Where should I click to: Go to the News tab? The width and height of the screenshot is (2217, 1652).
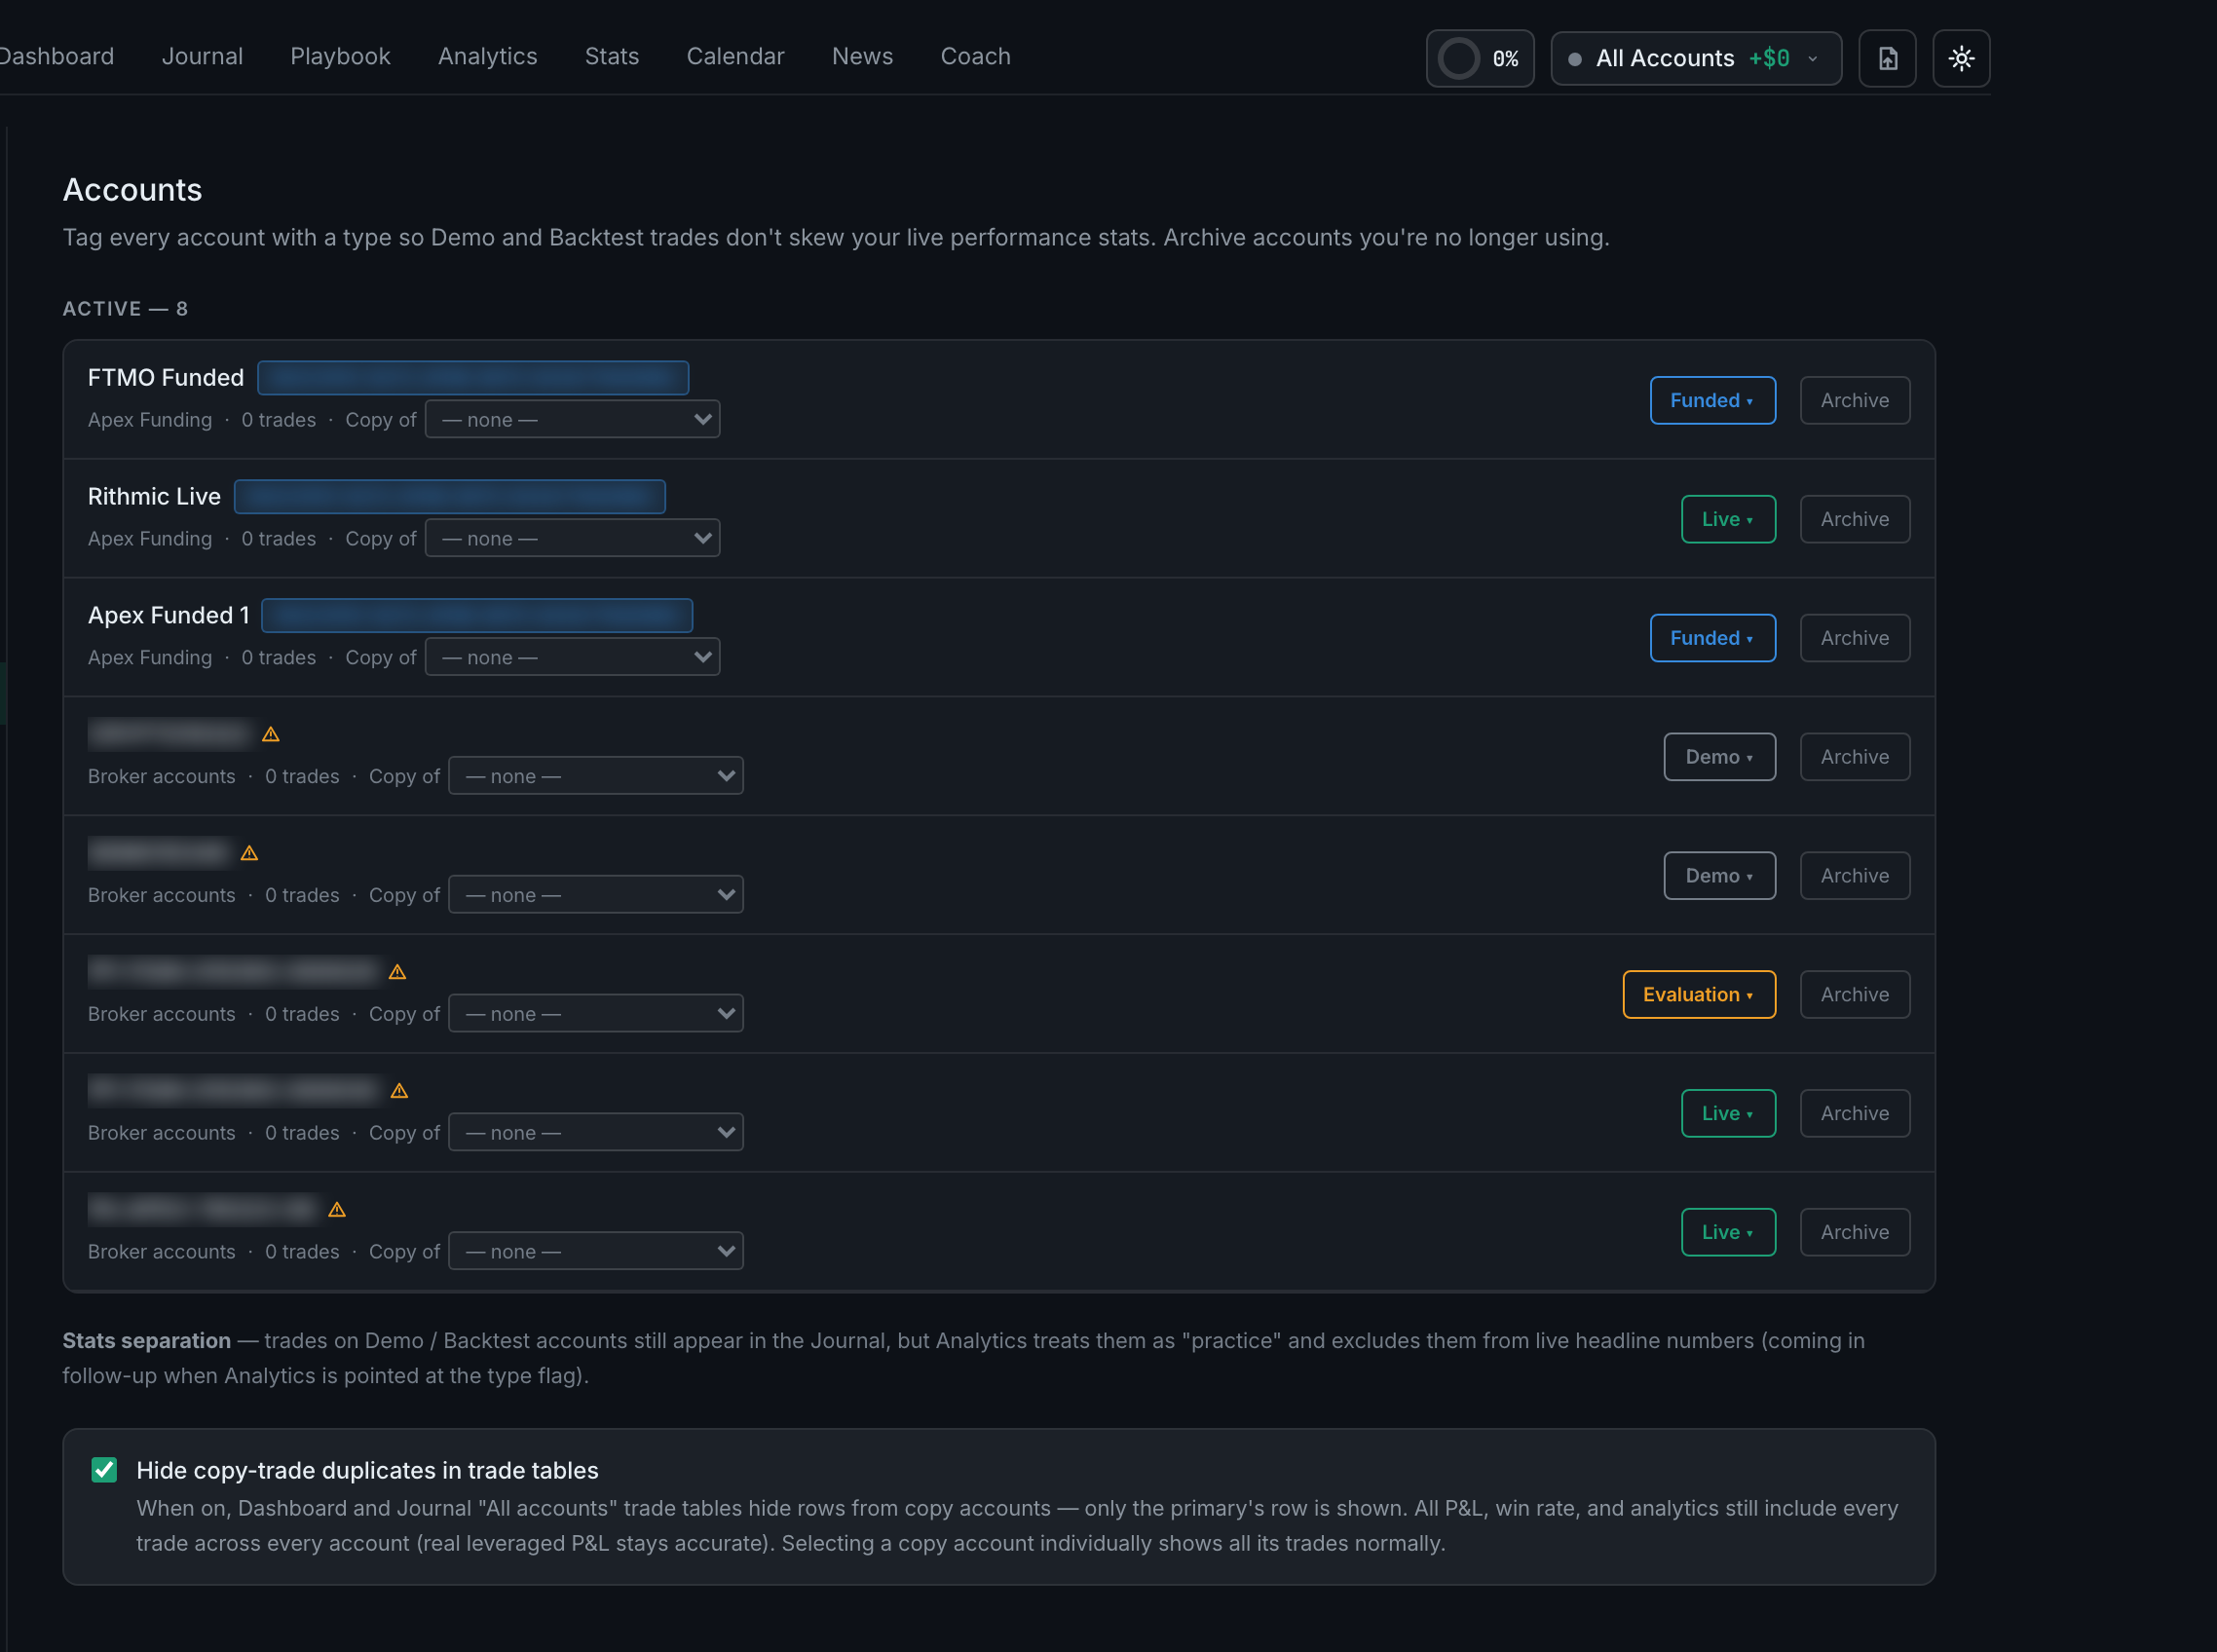coord(862,57)
